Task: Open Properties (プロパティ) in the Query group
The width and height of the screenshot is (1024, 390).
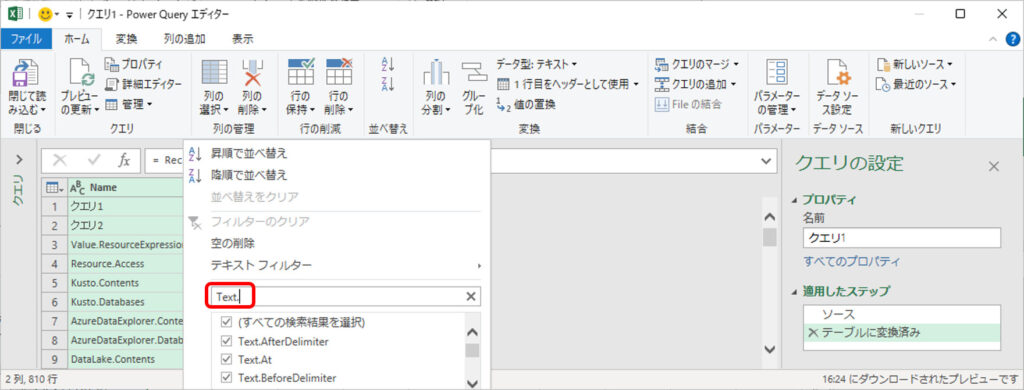Action: pos(133,64)
